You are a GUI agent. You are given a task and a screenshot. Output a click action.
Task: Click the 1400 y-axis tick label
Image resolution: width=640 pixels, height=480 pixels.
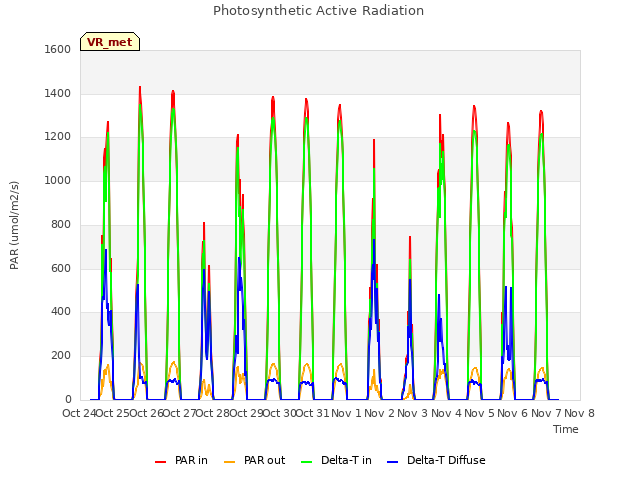tap(58, 93)
